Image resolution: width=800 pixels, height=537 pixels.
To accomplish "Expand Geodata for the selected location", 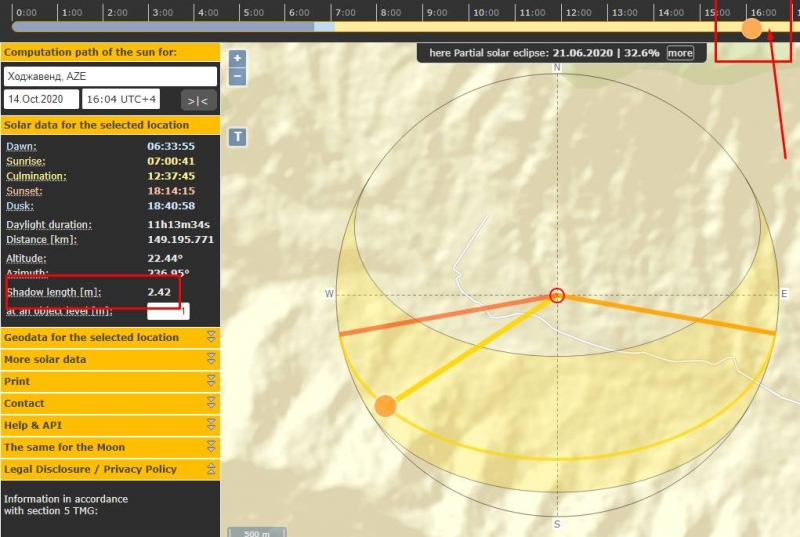I will (110, 337).
